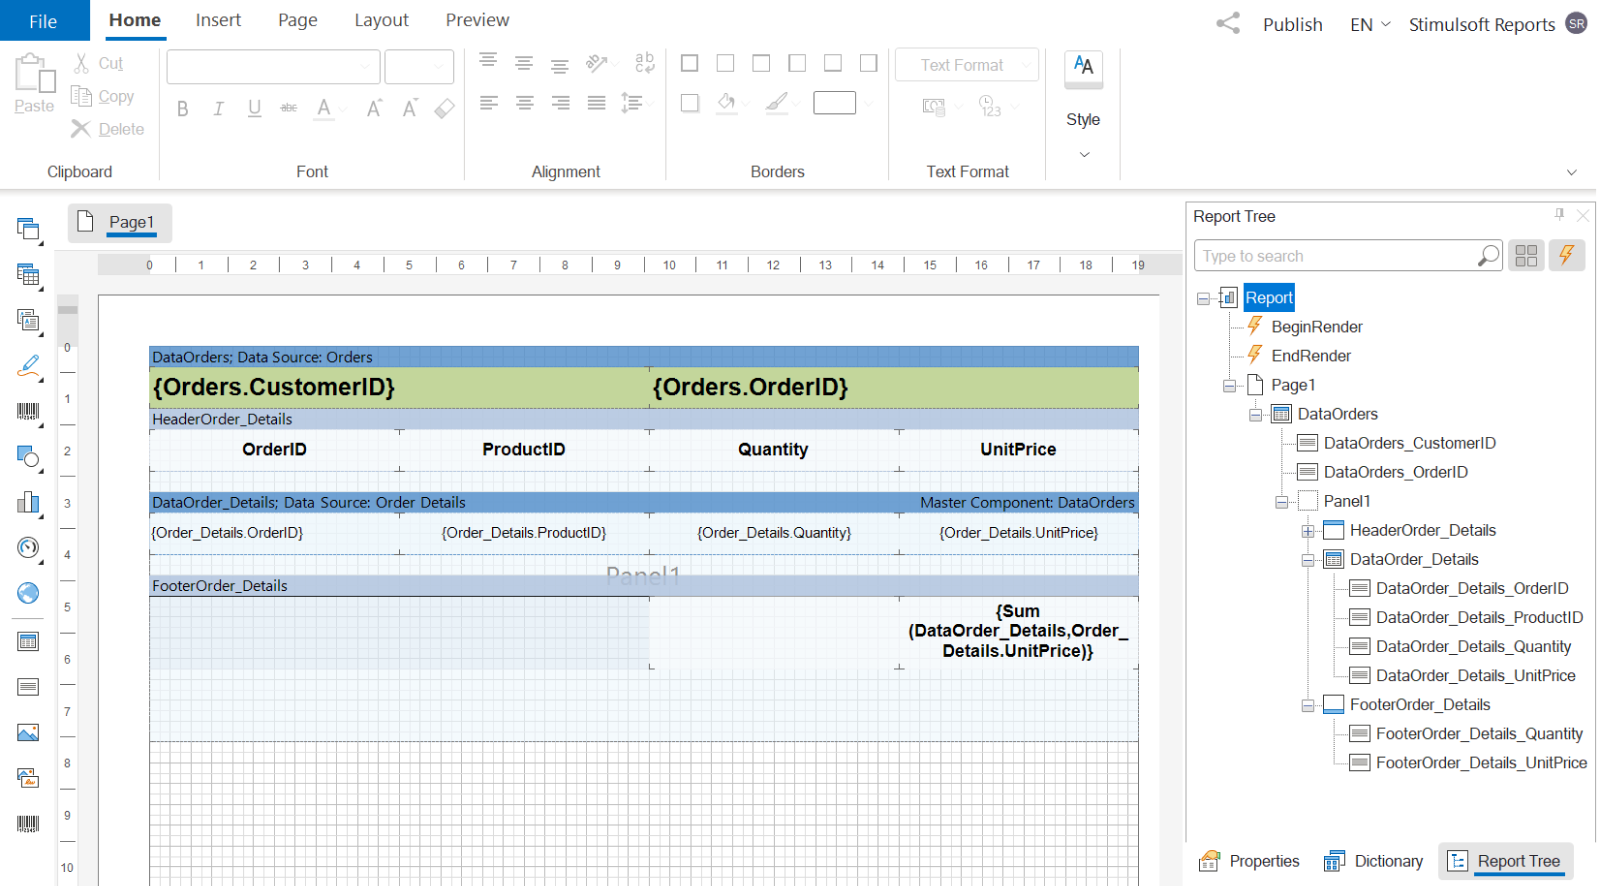Click the grid view button in Report Tree
The height and width of the screenshot is (886, 1600).
(x=1526, y=256)
